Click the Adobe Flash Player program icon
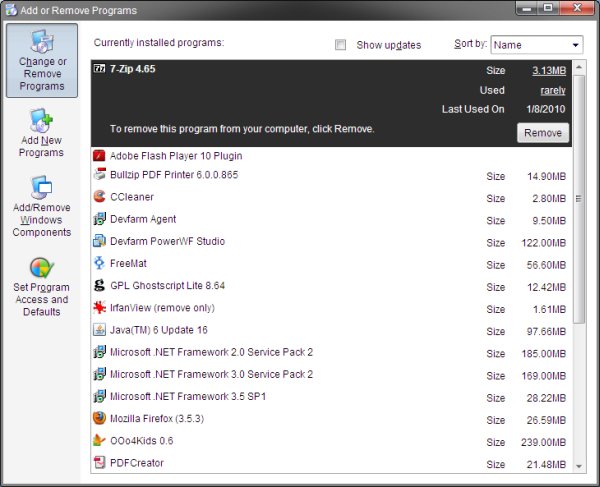 pos(99,156)
